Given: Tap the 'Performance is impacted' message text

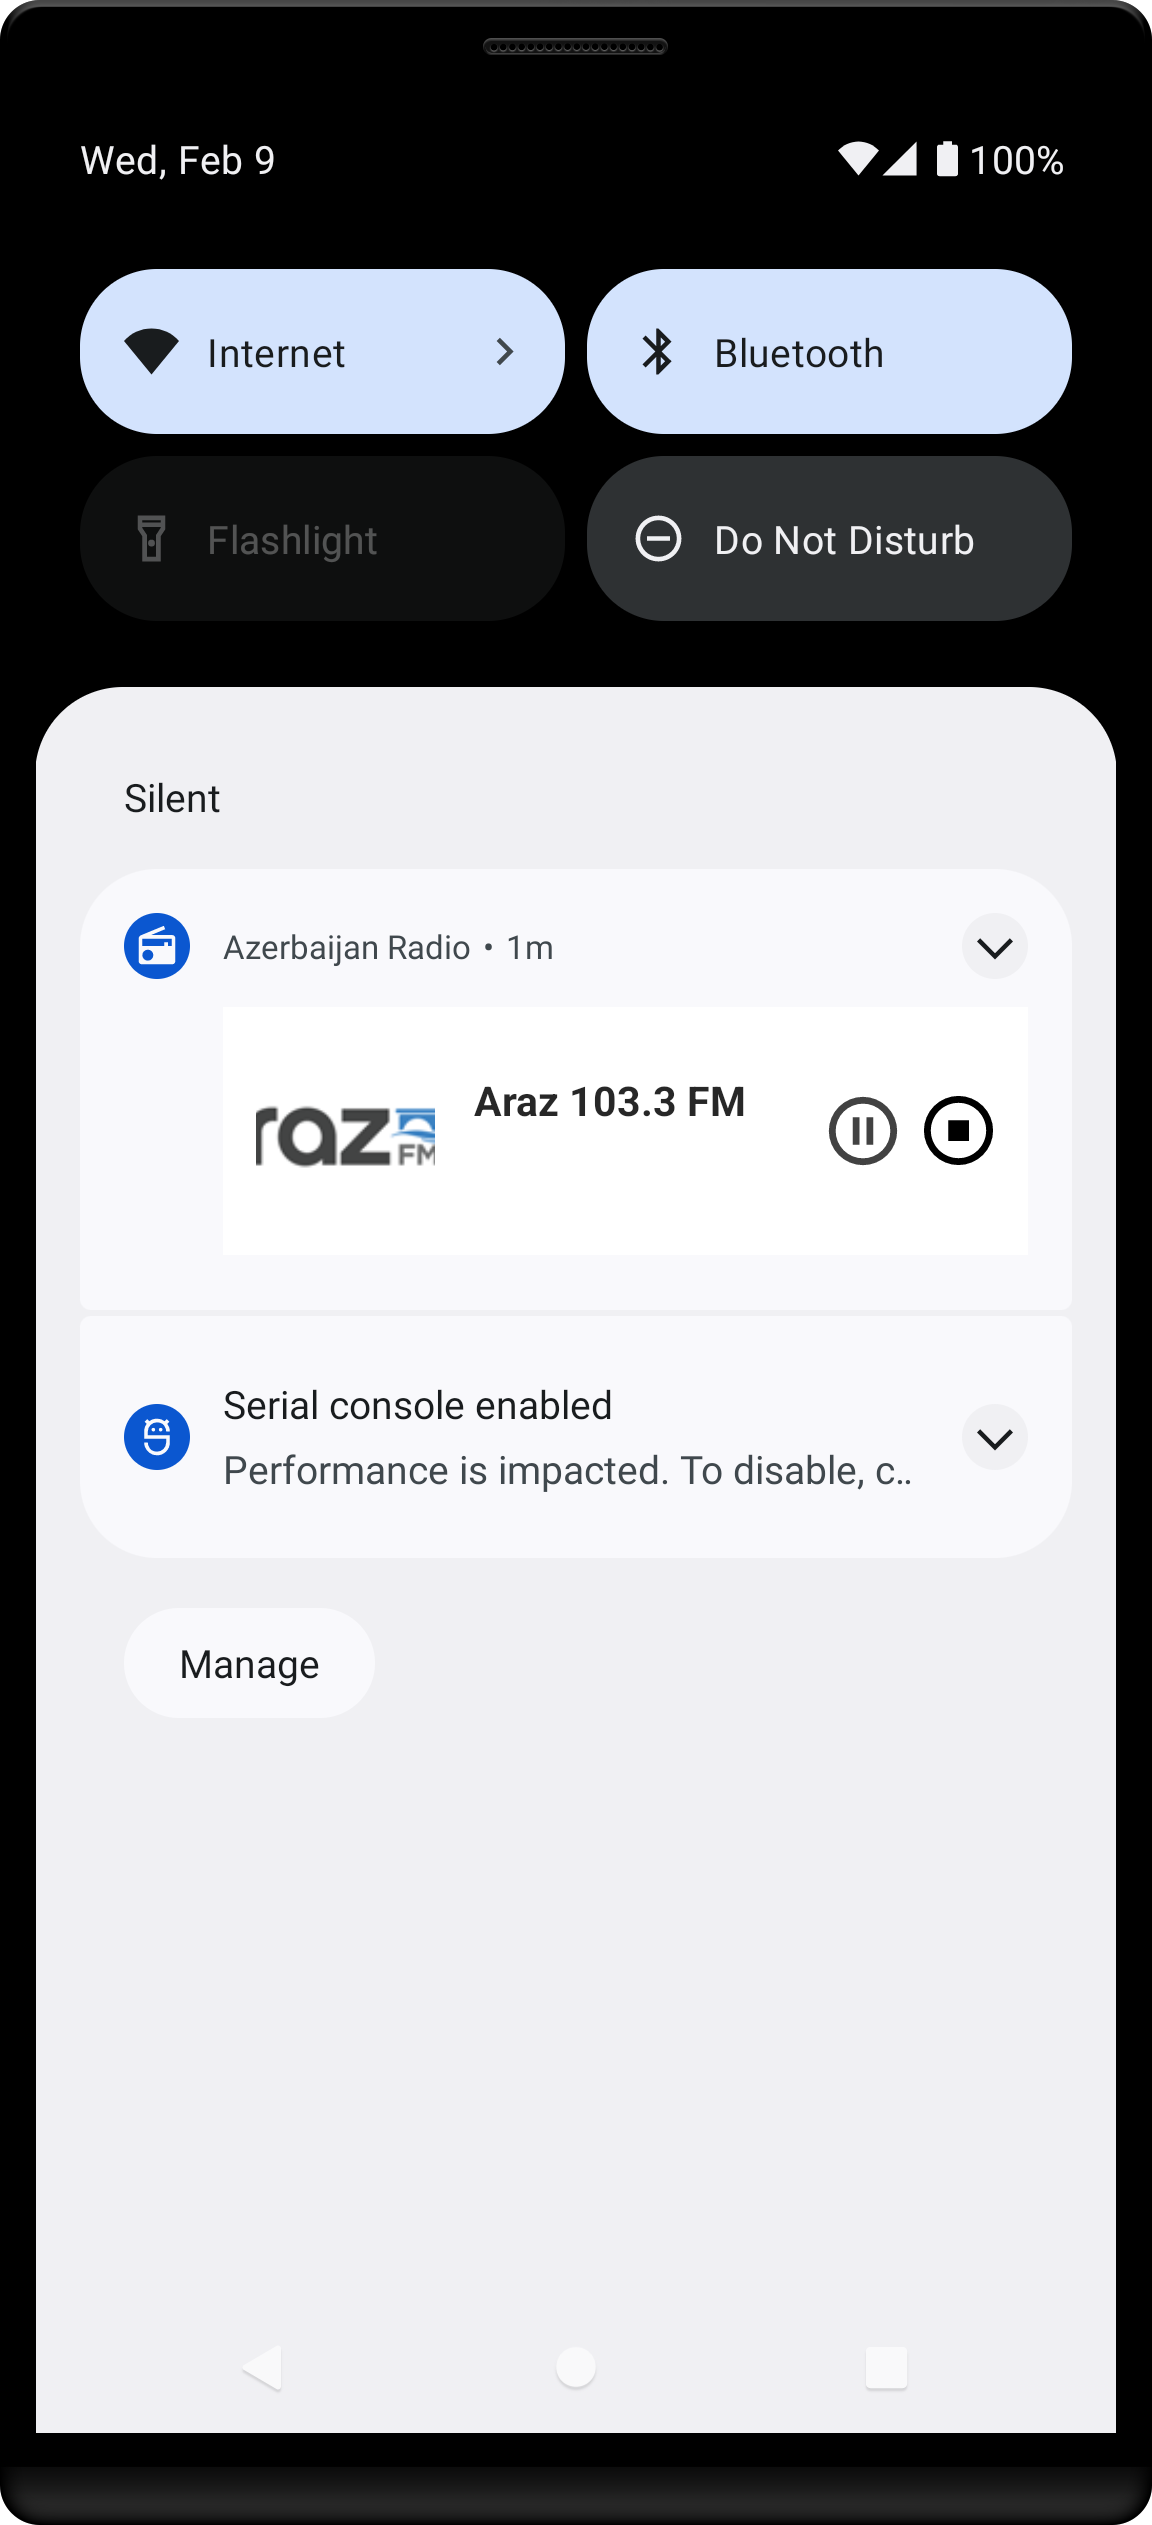Looking at the screenshot, I should 567,1471.
